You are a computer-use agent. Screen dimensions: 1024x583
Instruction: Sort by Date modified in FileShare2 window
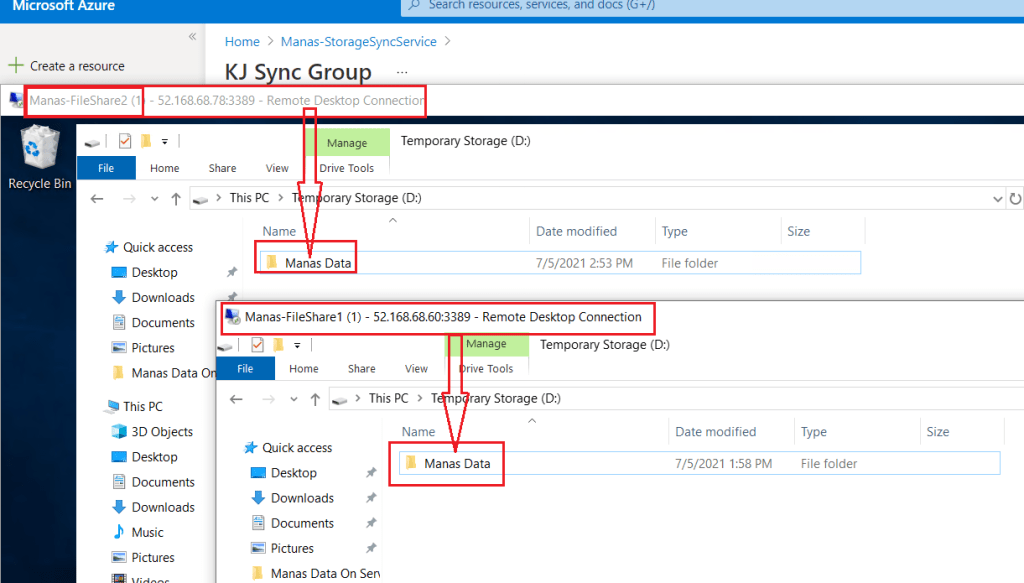[576, 231]
